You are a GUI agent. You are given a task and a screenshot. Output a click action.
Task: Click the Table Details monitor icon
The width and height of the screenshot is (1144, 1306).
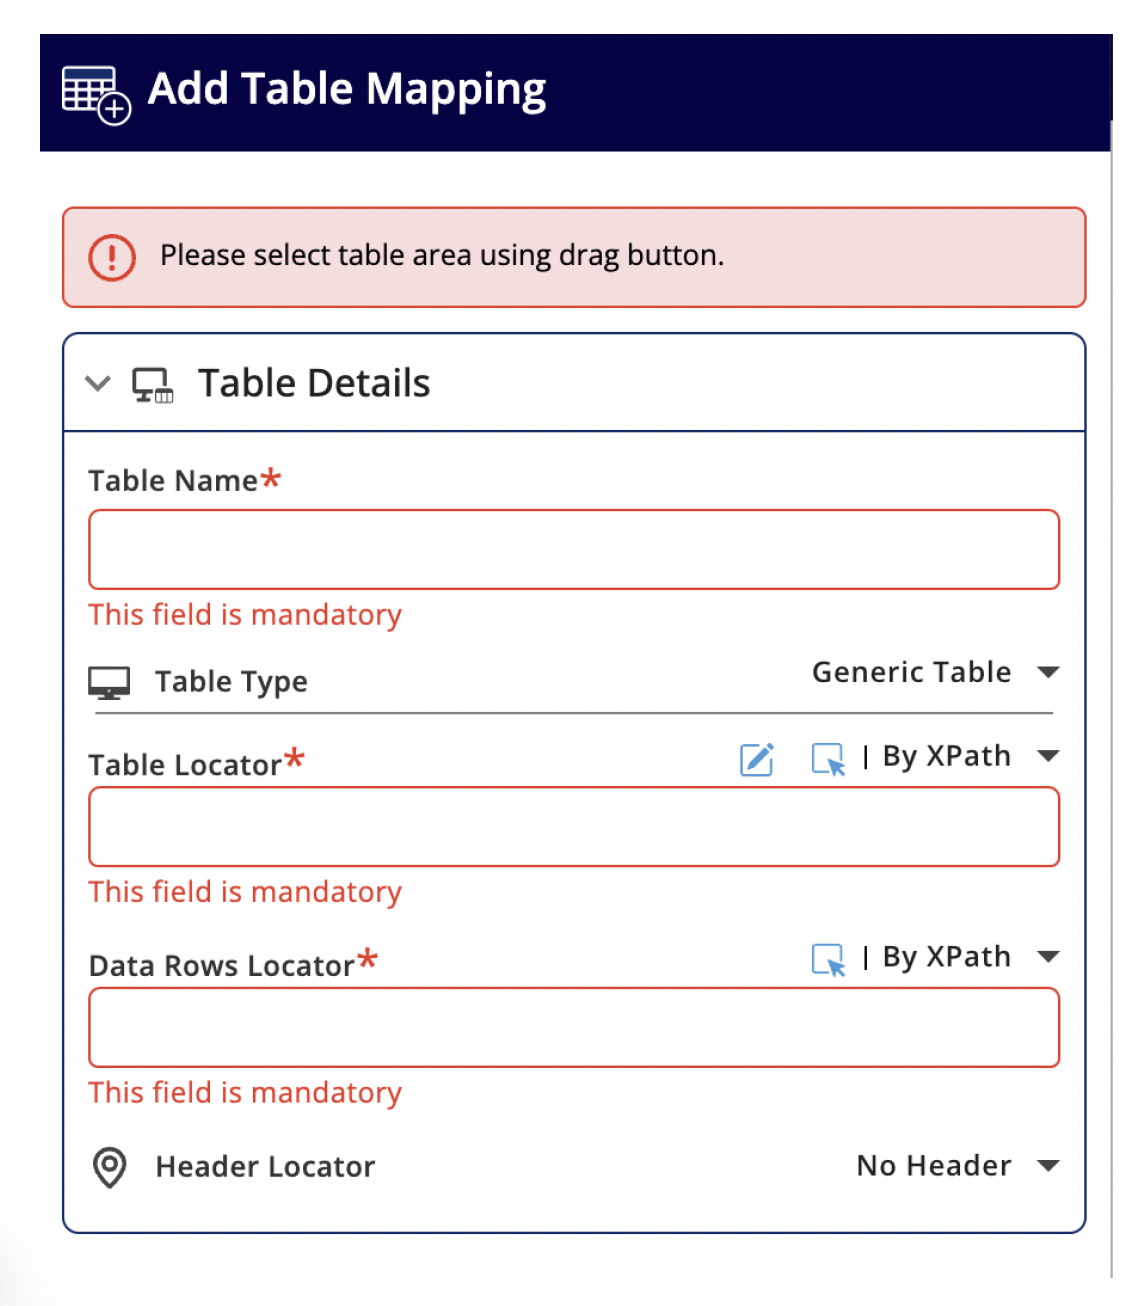click(x=153, y=385)
